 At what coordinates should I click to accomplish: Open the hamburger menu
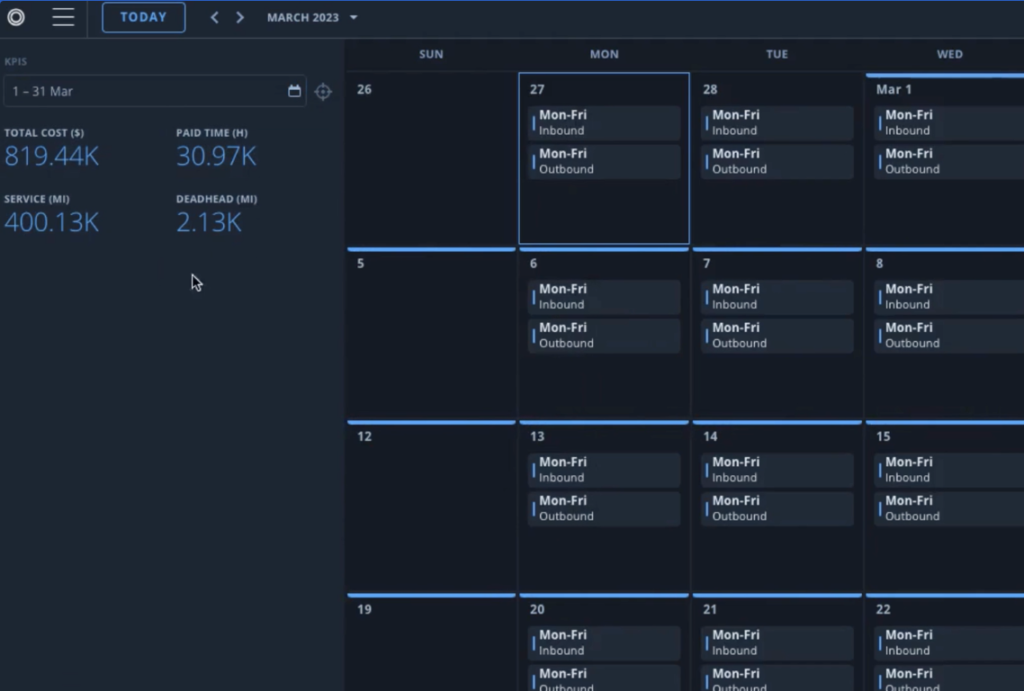pyautogui.click(x=63, y=17)
